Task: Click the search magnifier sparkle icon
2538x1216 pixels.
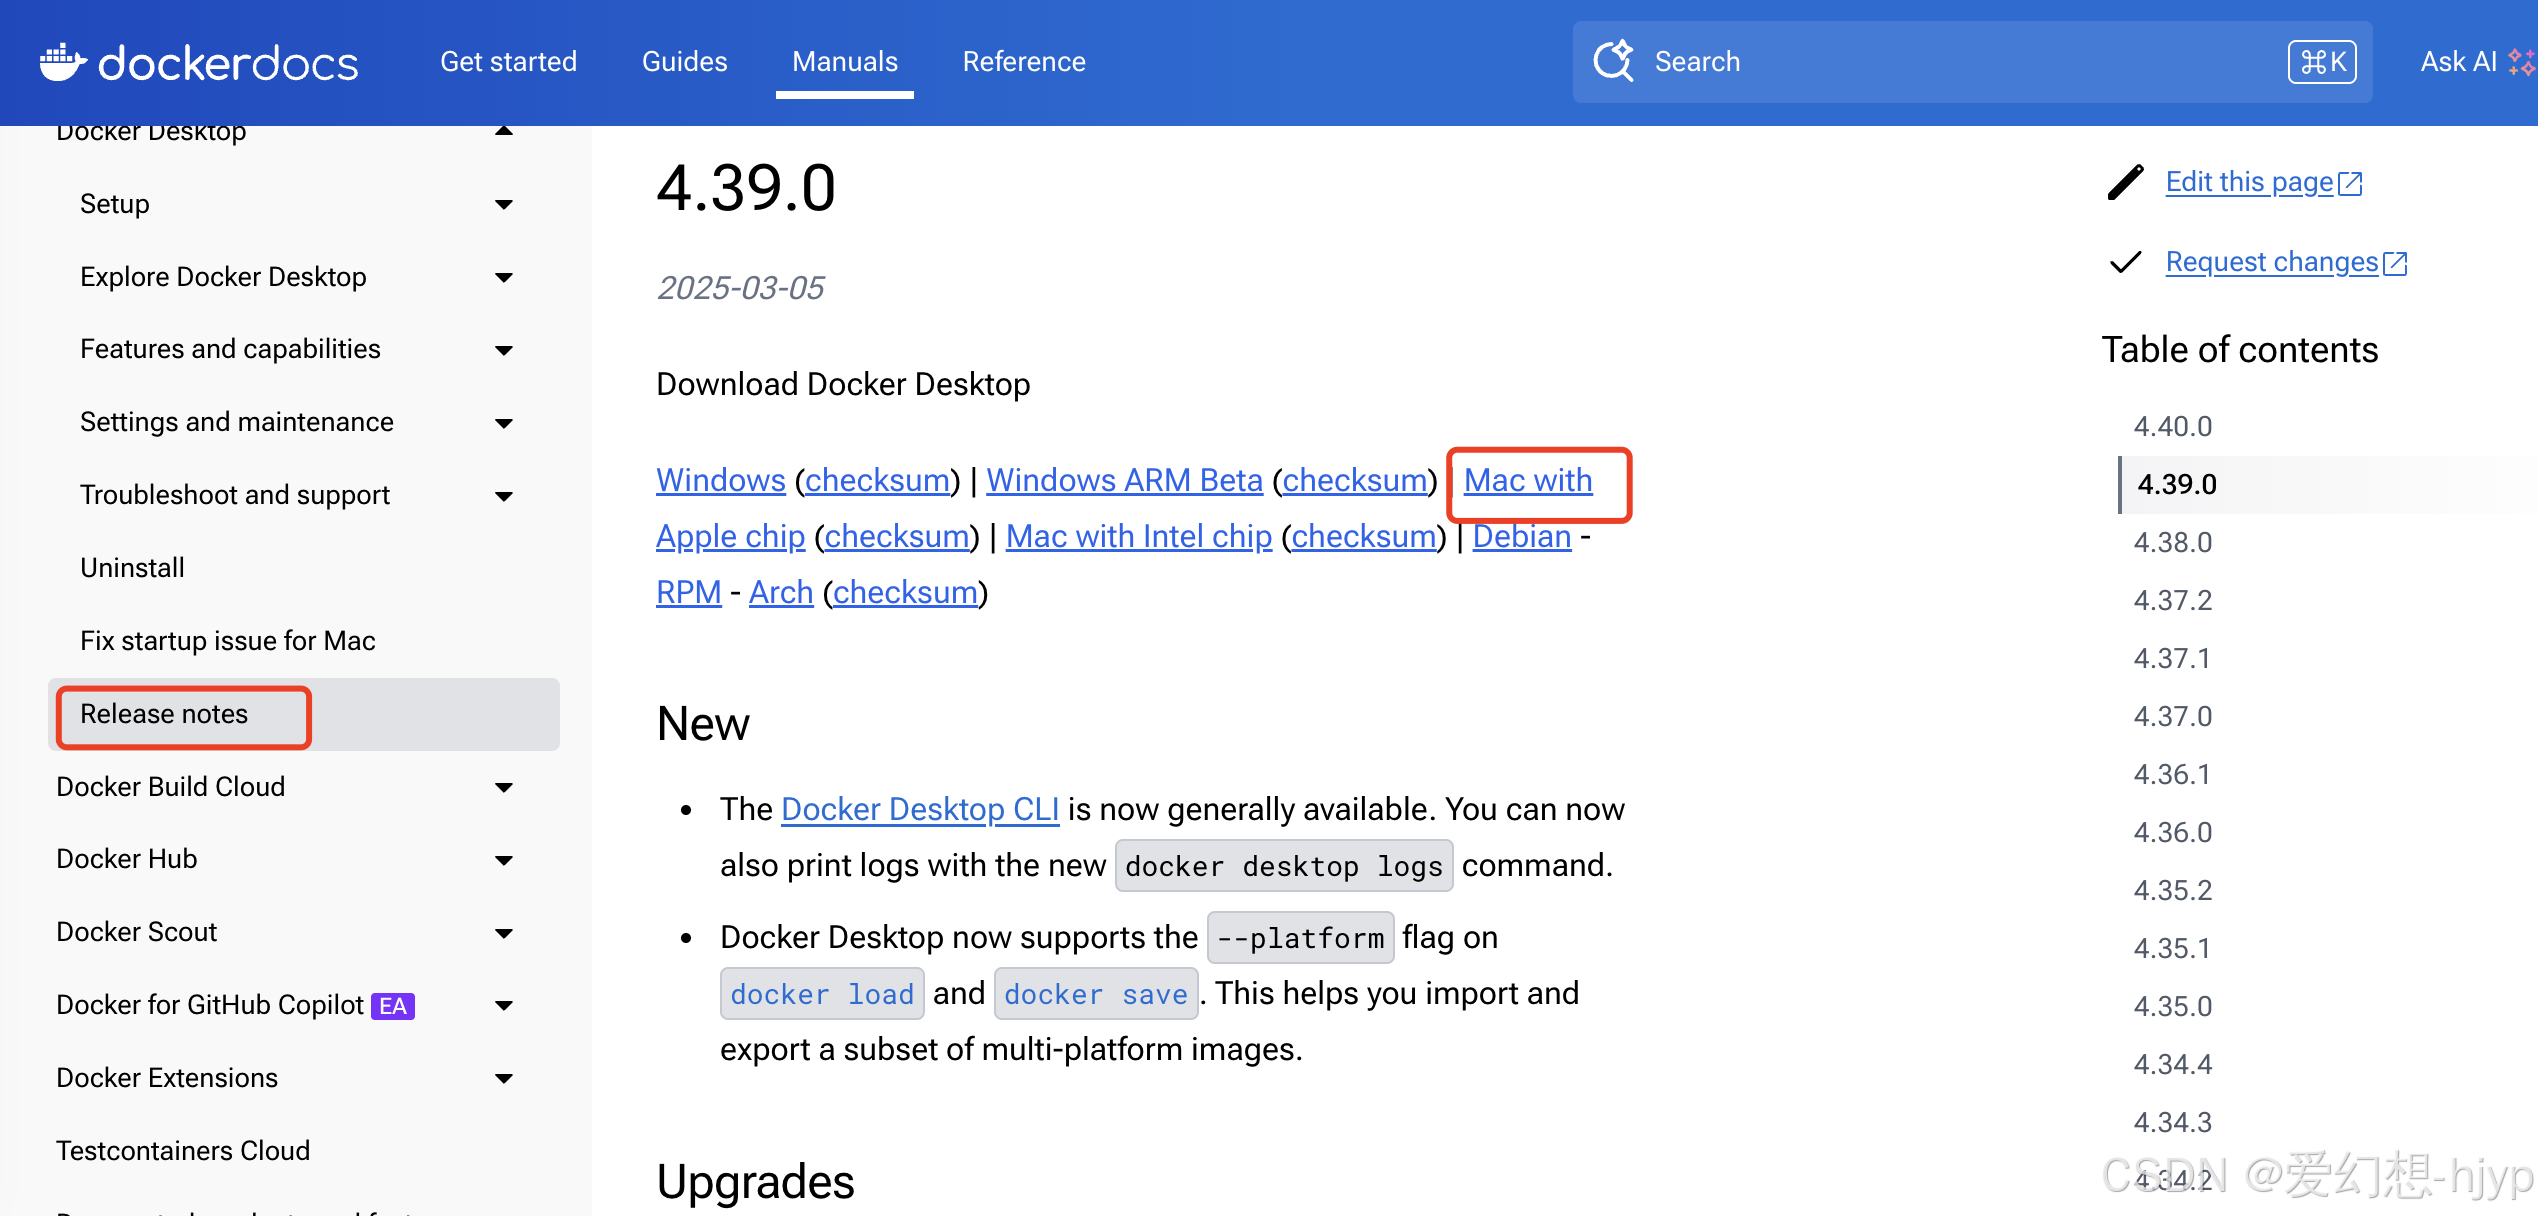Action: [x=1613, y=61]
